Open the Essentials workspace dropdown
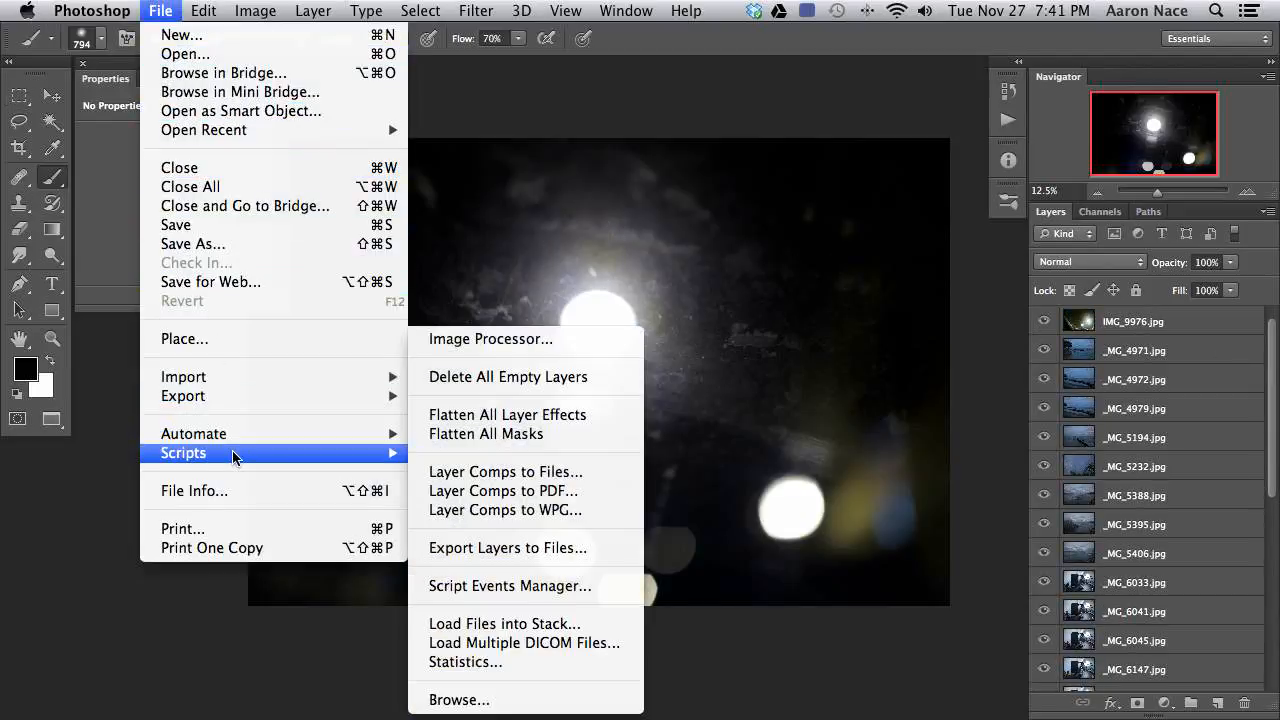The width and height of the screenshot is (1280, 720). click(1217, 39)
